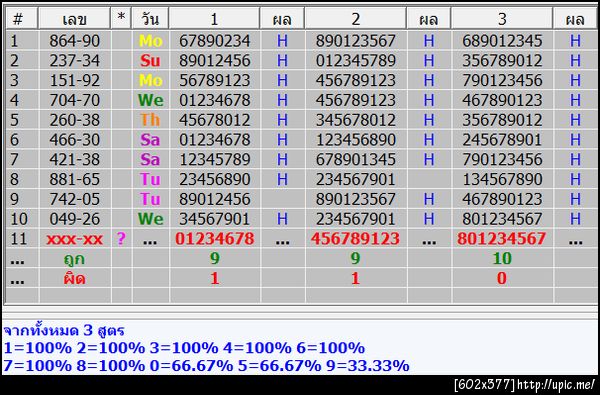Click the 'จากทั้งหมด 3 สูตร' summary text
The height and width of the screenshot is (395, 600).
coord(64,330)
